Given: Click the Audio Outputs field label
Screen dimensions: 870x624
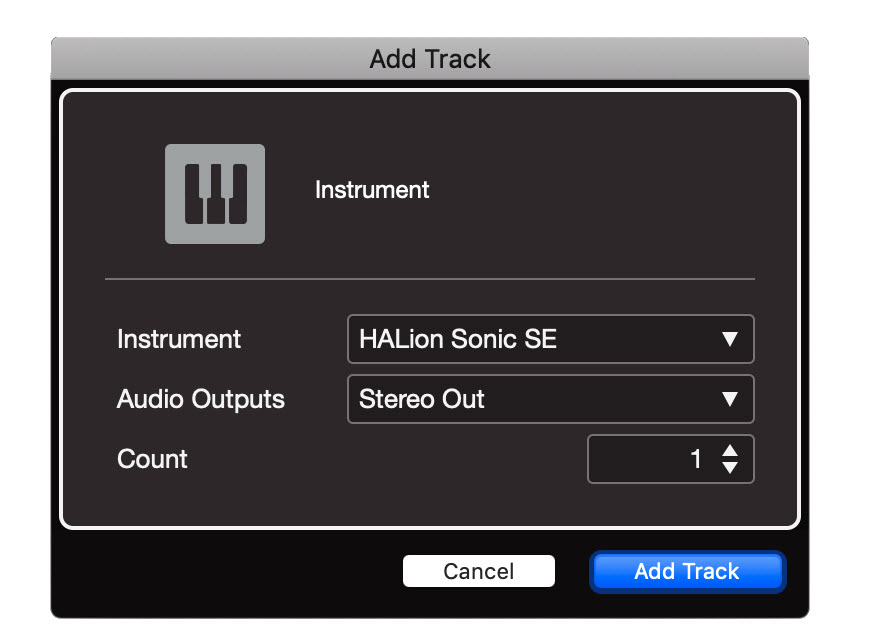Looking at the screenshot, I should (x=201, y=399).
